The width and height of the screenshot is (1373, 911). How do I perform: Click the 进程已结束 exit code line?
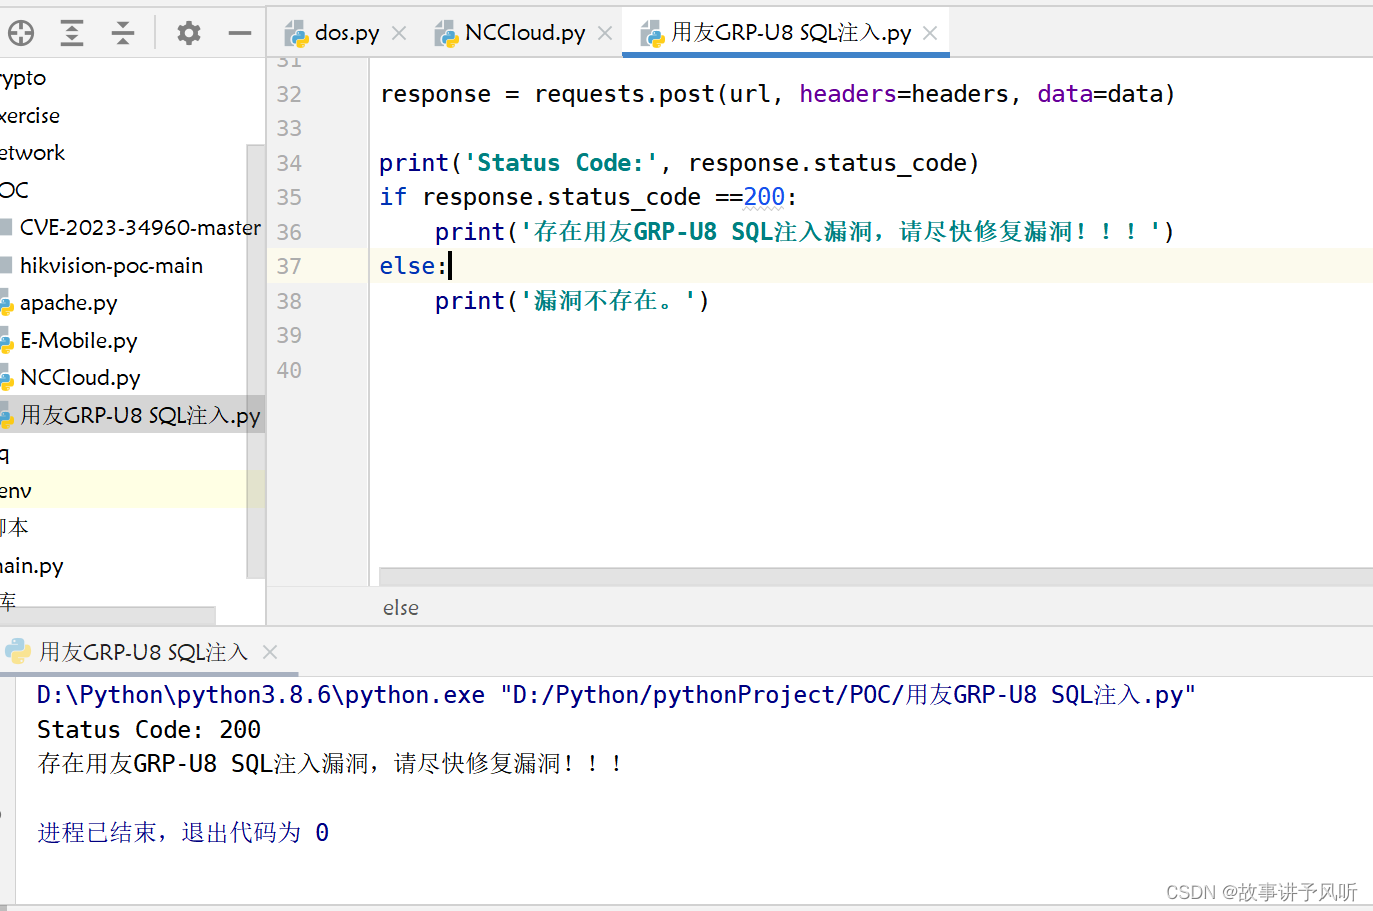(x=183, y=833)
